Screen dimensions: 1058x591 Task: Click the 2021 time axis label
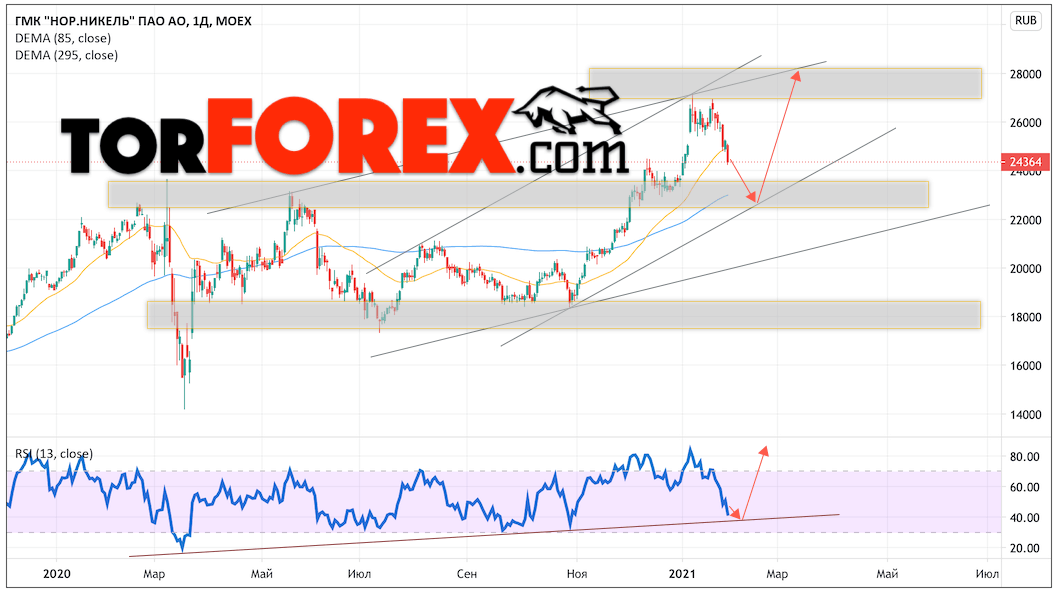tap(682, 573)
